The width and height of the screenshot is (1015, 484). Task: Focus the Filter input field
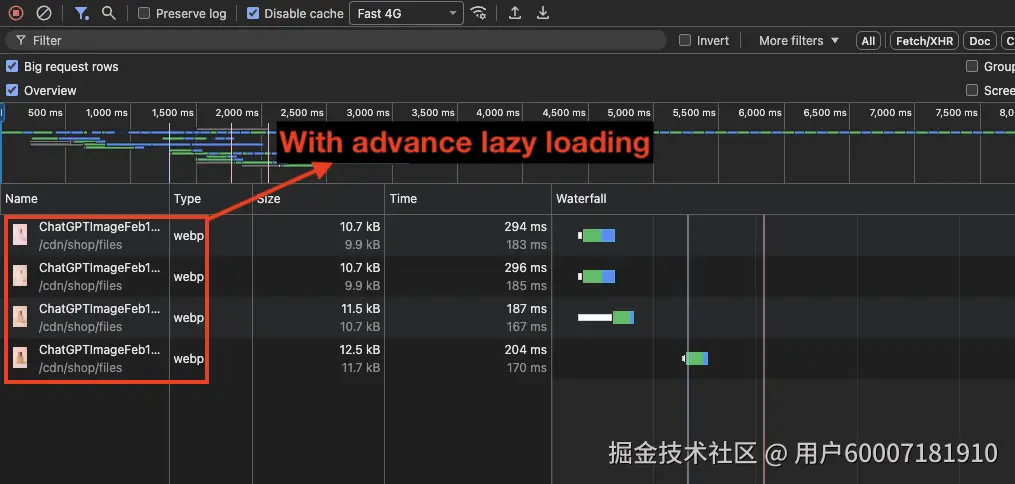(335, 40)
